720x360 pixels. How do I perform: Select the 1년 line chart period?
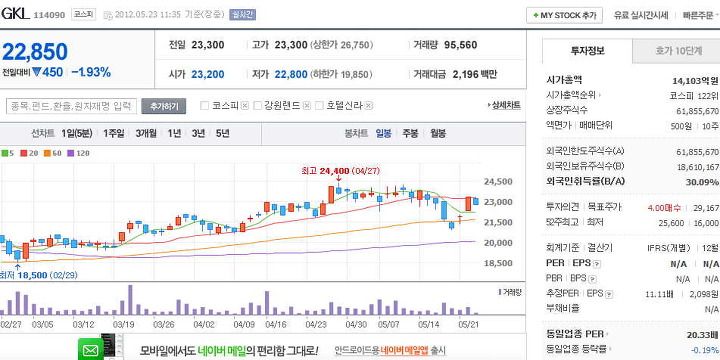174,134
